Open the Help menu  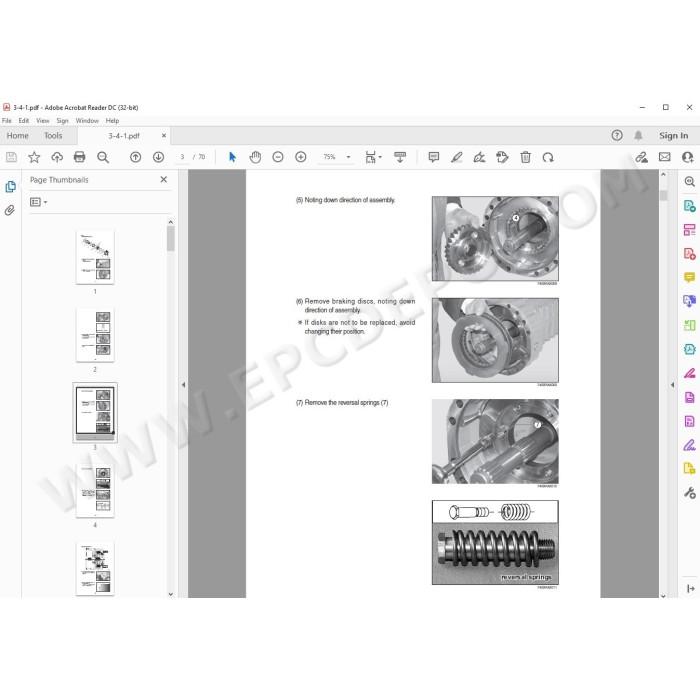[x=112, y=121]
